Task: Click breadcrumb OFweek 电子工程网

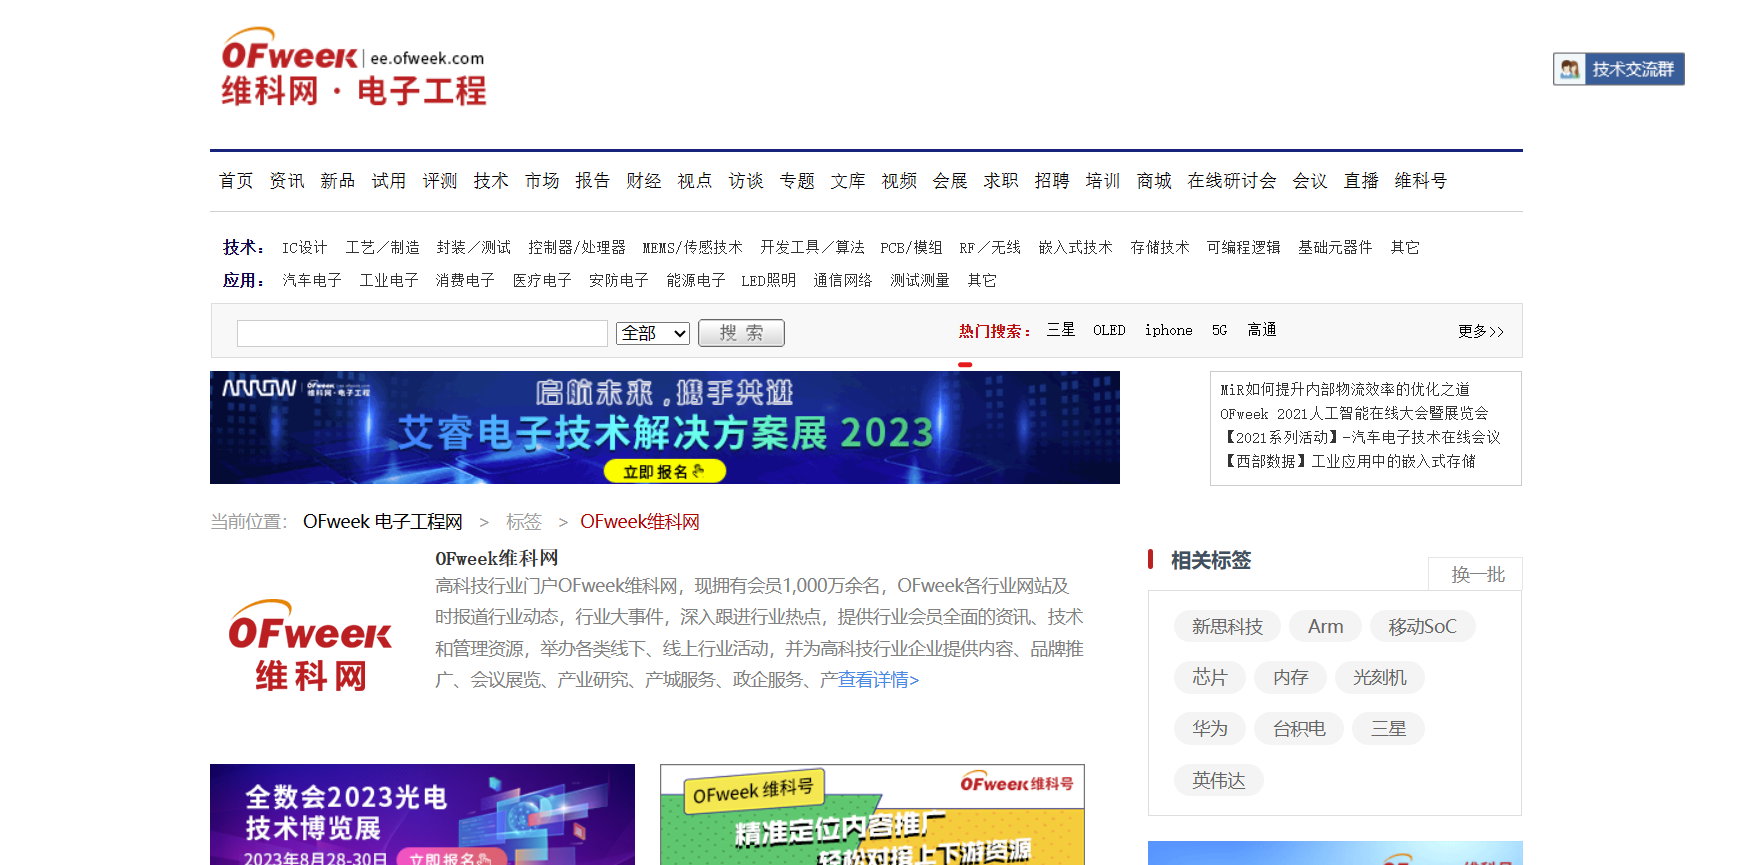Action: [x=383, y=522]
